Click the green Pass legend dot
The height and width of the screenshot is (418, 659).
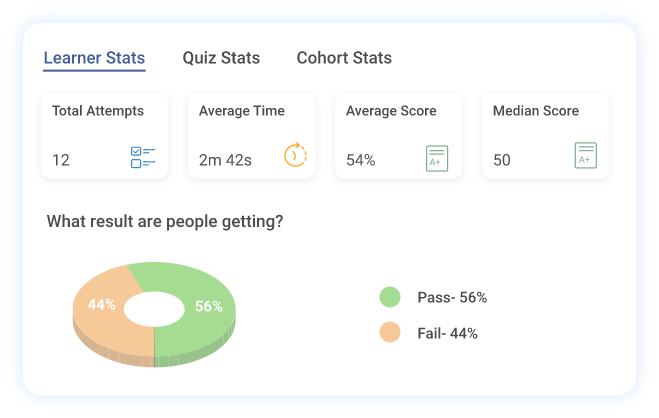(x=390, y=297)
